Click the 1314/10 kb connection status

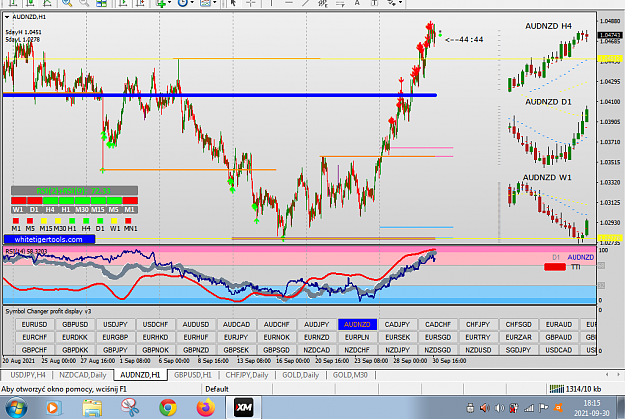coord(575,389)
